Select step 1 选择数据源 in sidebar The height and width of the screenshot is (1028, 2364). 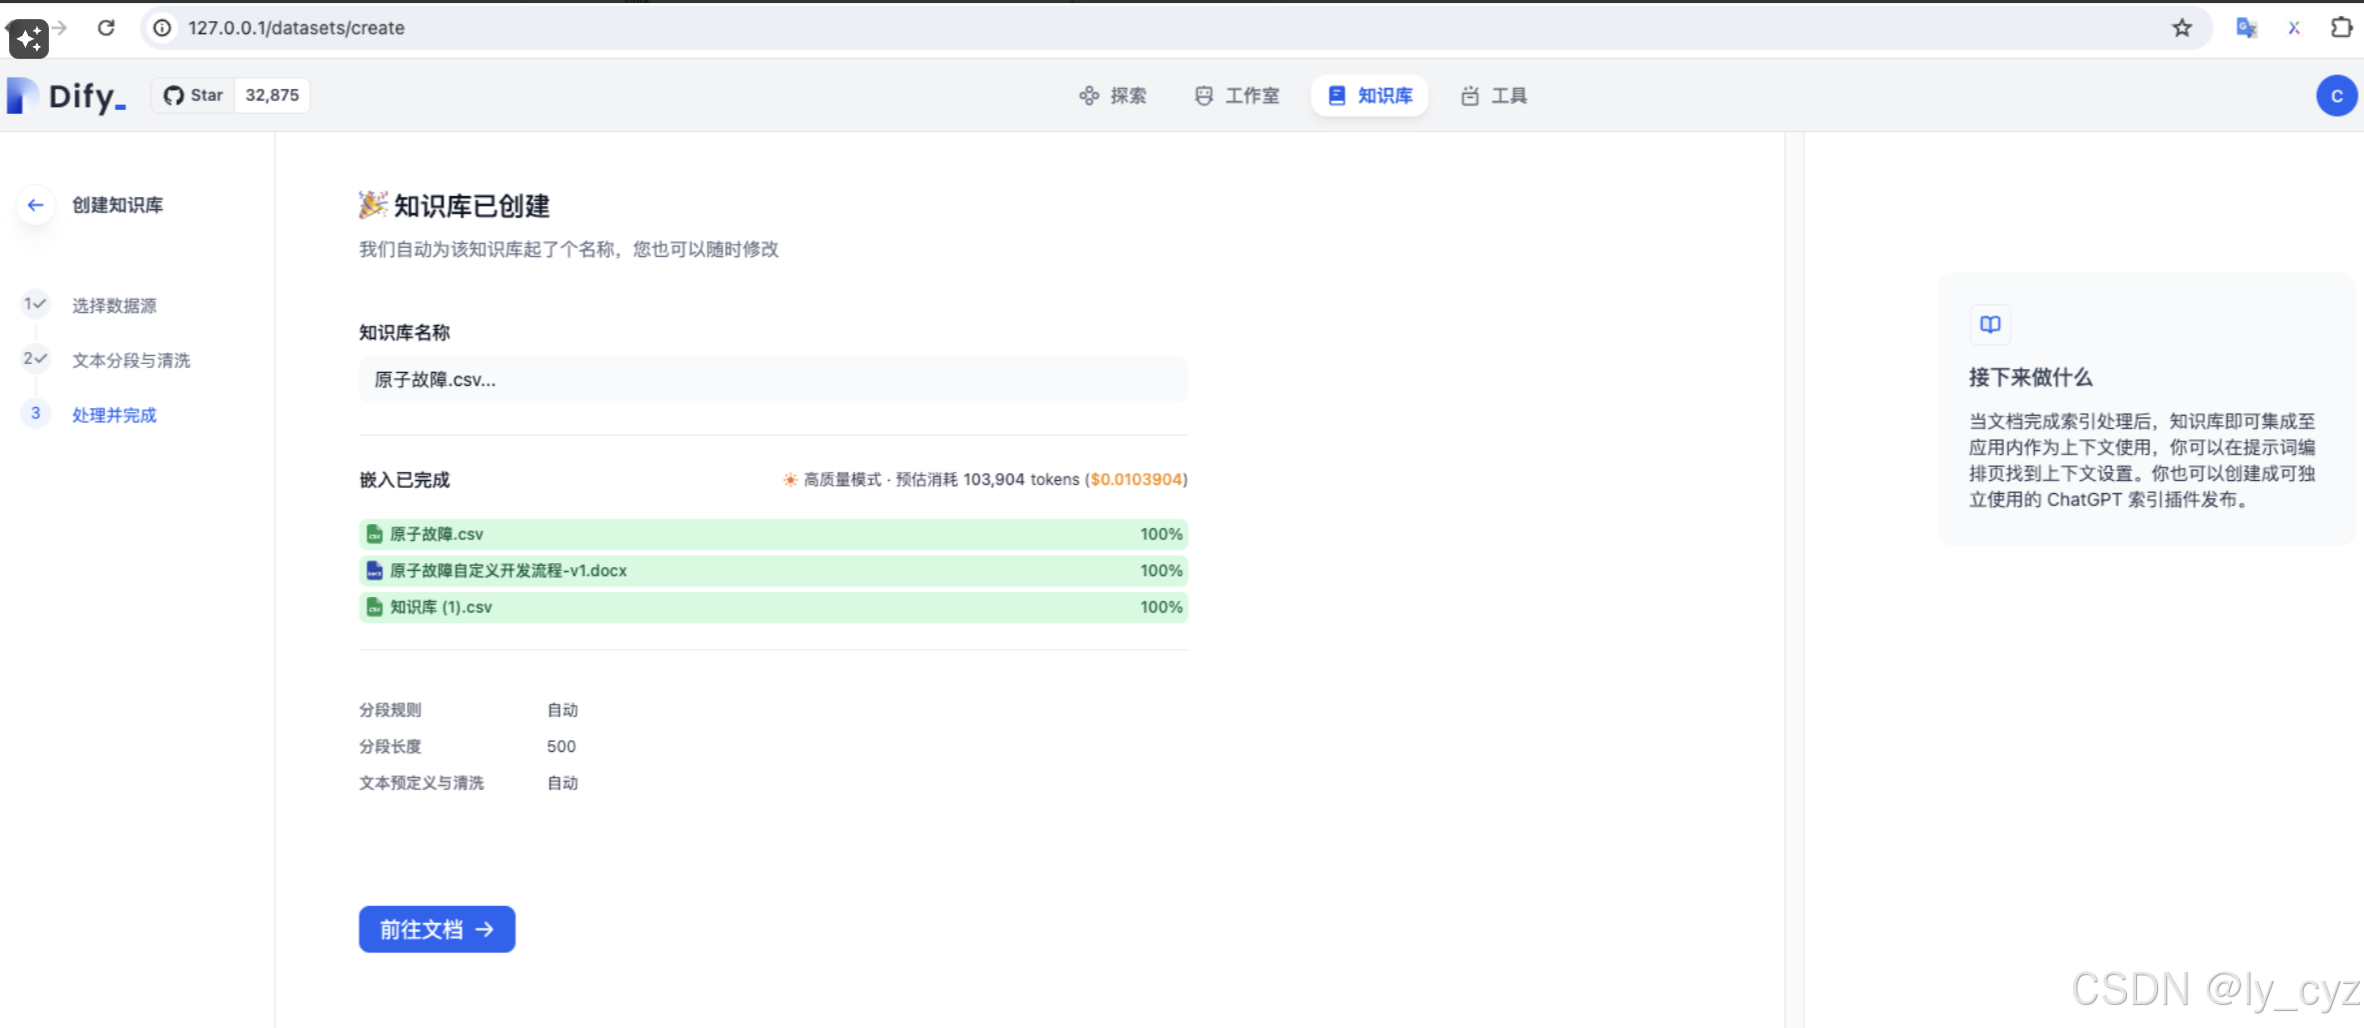[x=113, y=305]
